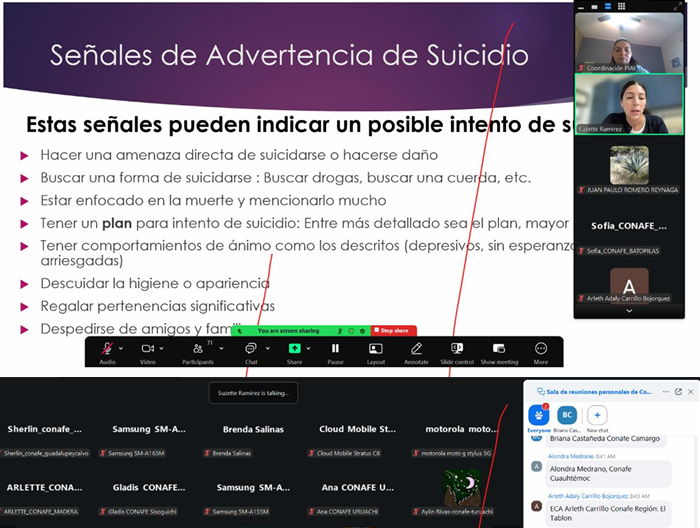Select the Everyone chat tab
This screenshot has width=700, height=528.
click(539, 416)
